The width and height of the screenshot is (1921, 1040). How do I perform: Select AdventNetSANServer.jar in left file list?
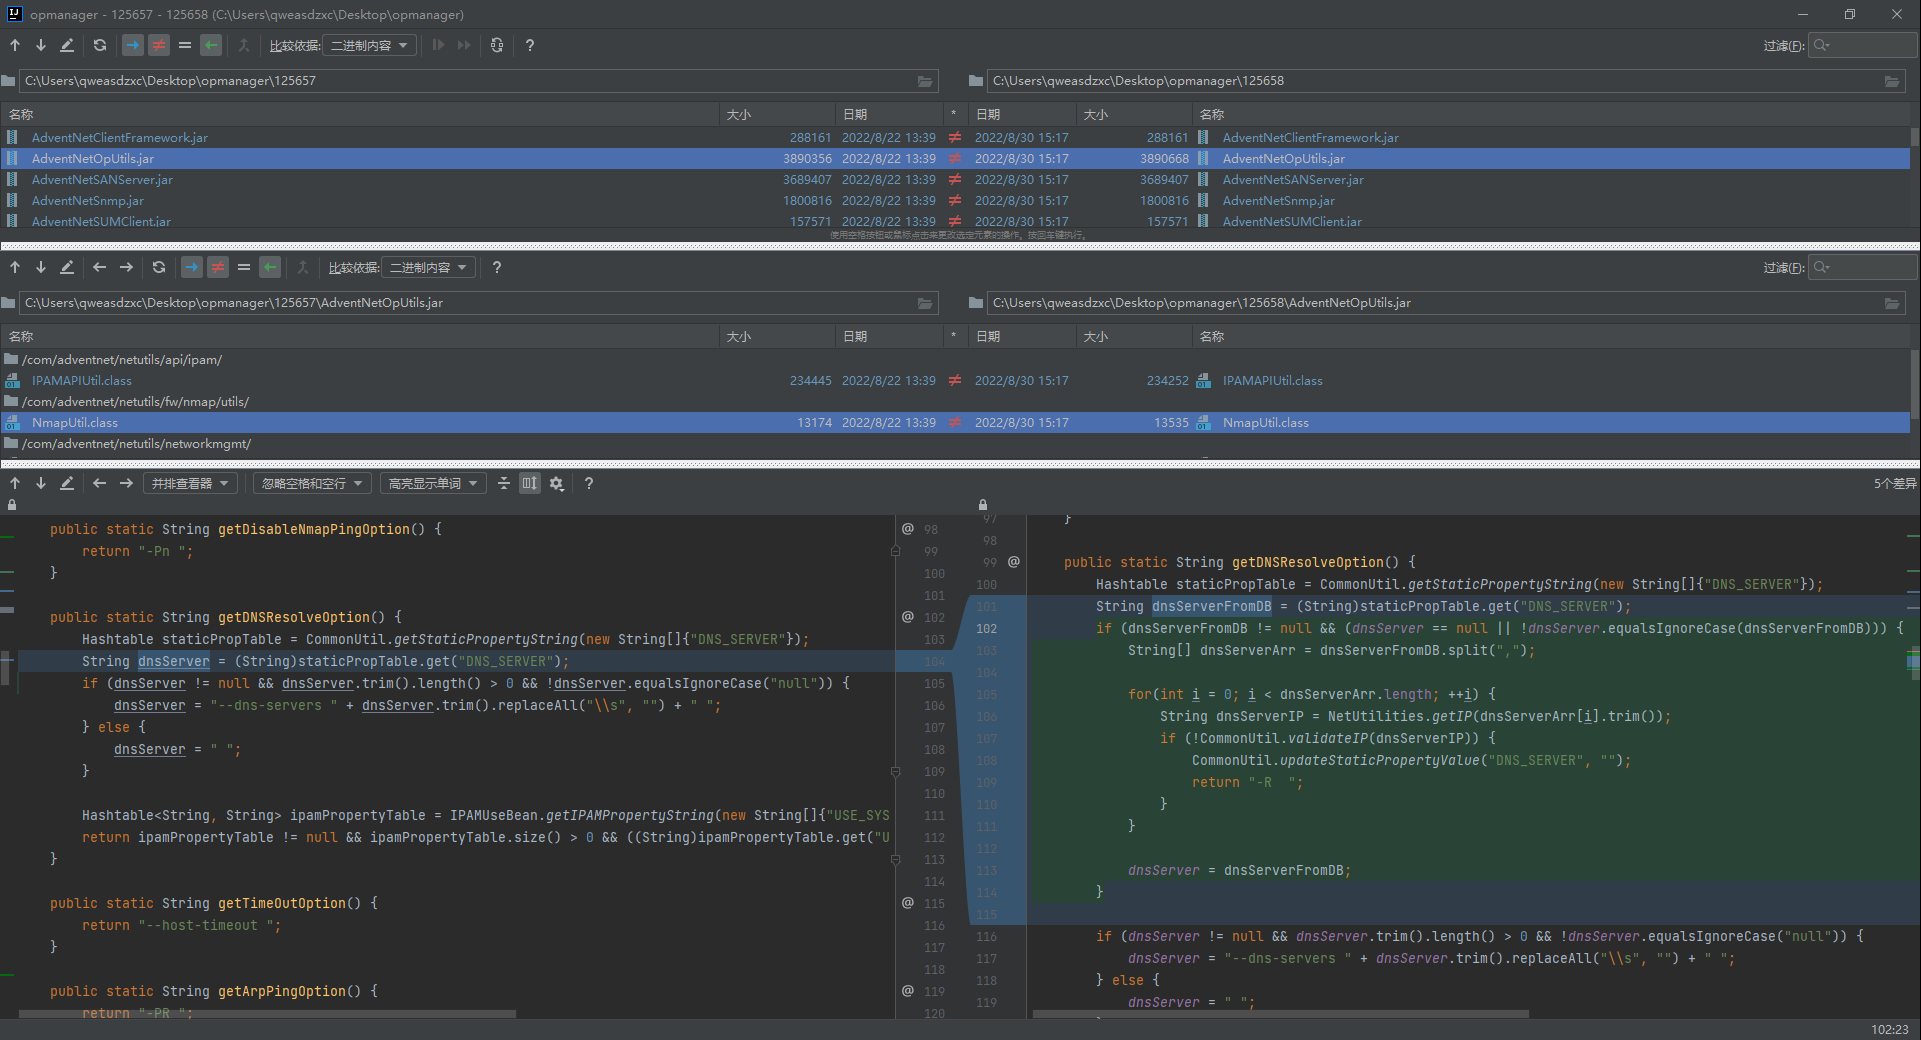click(102, 180)
